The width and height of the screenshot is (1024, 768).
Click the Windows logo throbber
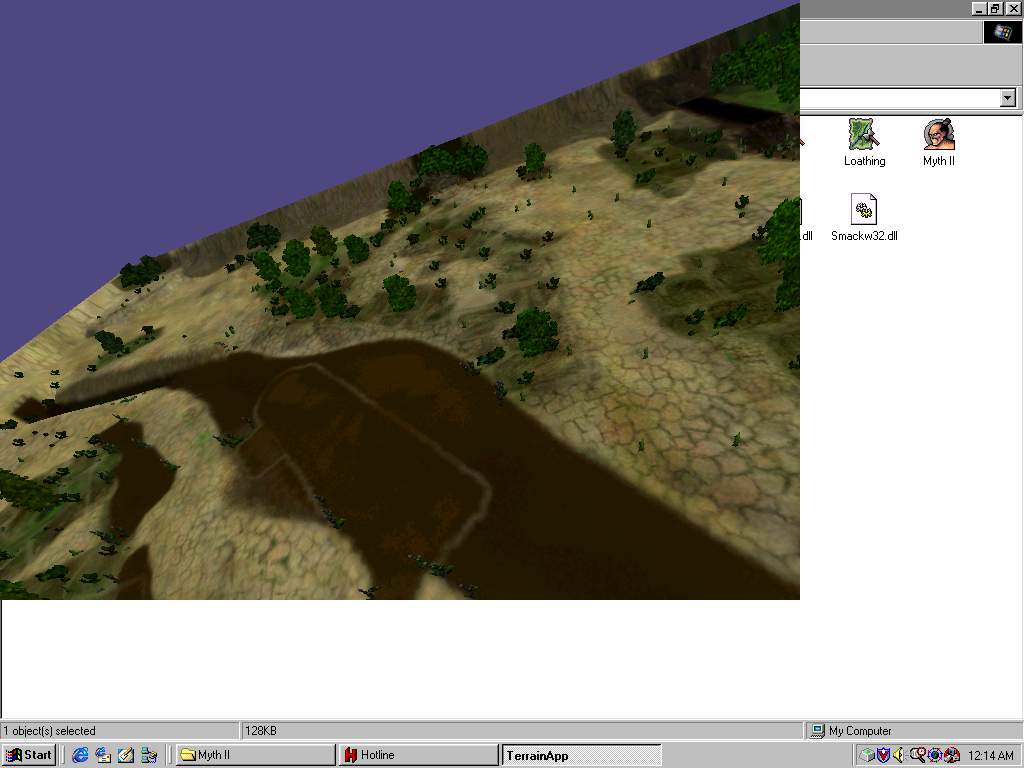coord(1002,32)
